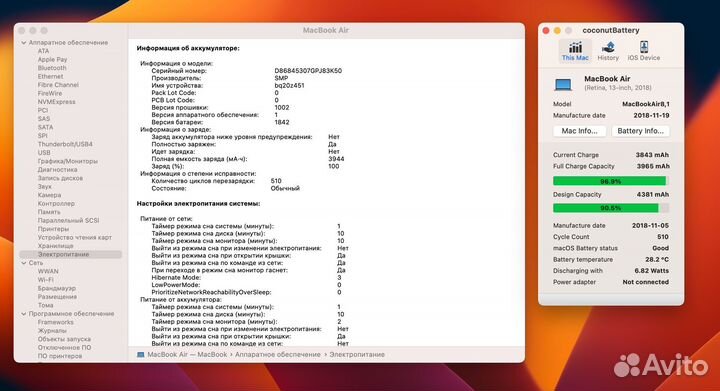Select Память in the sidebar
Screen dimensions: 720x391
point(49,212)
